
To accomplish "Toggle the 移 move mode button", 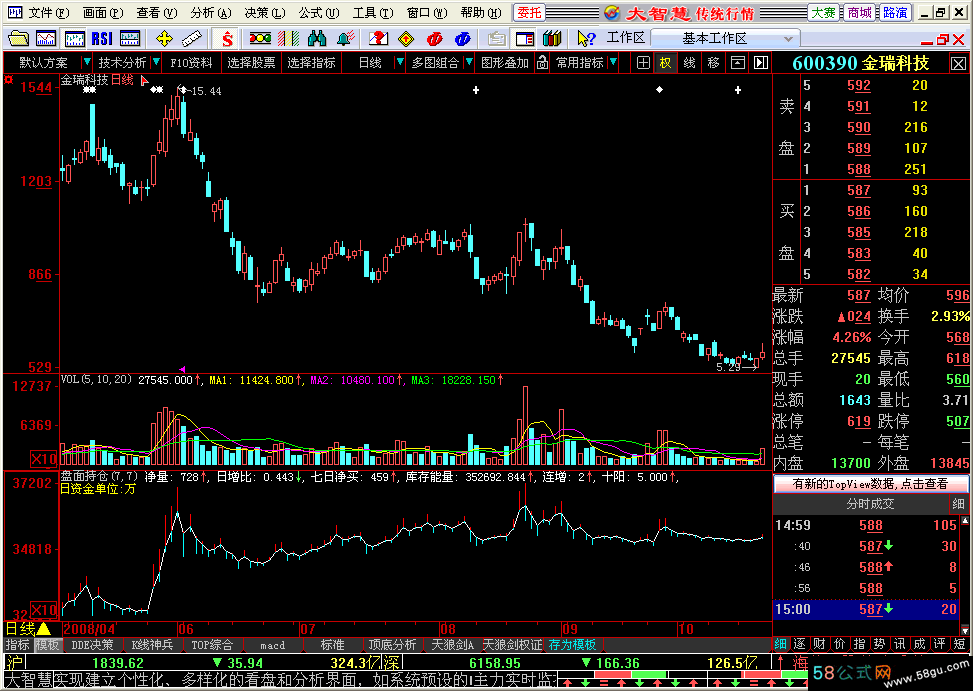I will pos(714,63).
